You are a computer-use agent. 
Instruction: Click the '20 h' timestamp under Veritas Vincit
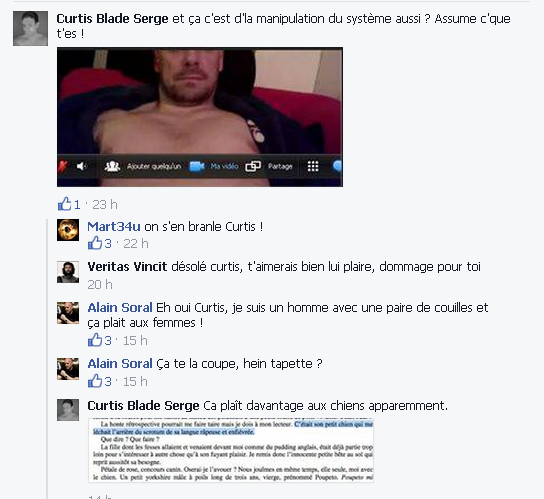[100, 285]
